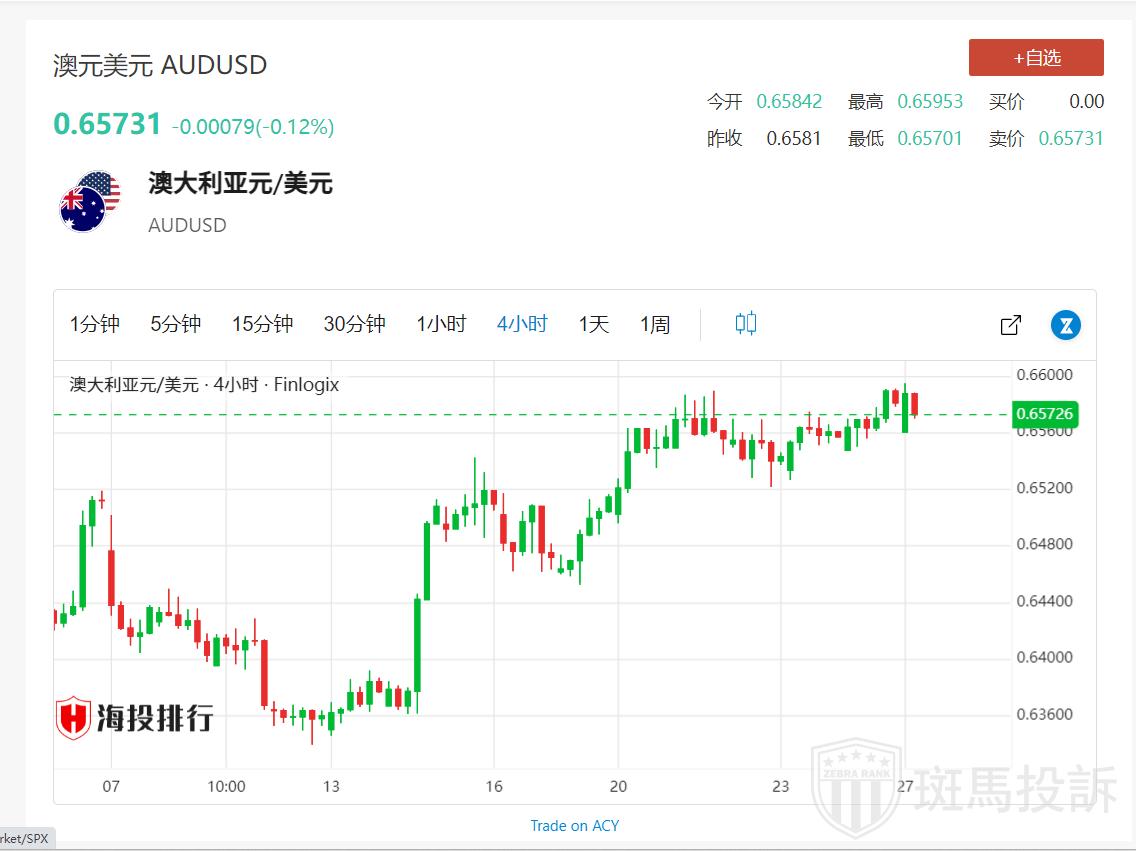
Task: Click the 海投排行 shield logo
Action: pyautogui.click(x=74, y=718)
